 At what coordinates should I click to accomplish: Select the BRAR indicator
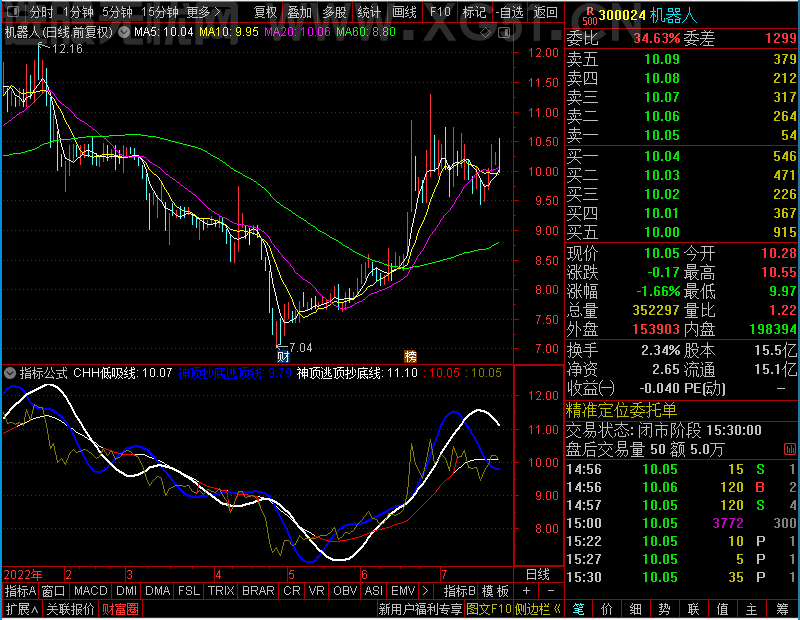[258, 591]
